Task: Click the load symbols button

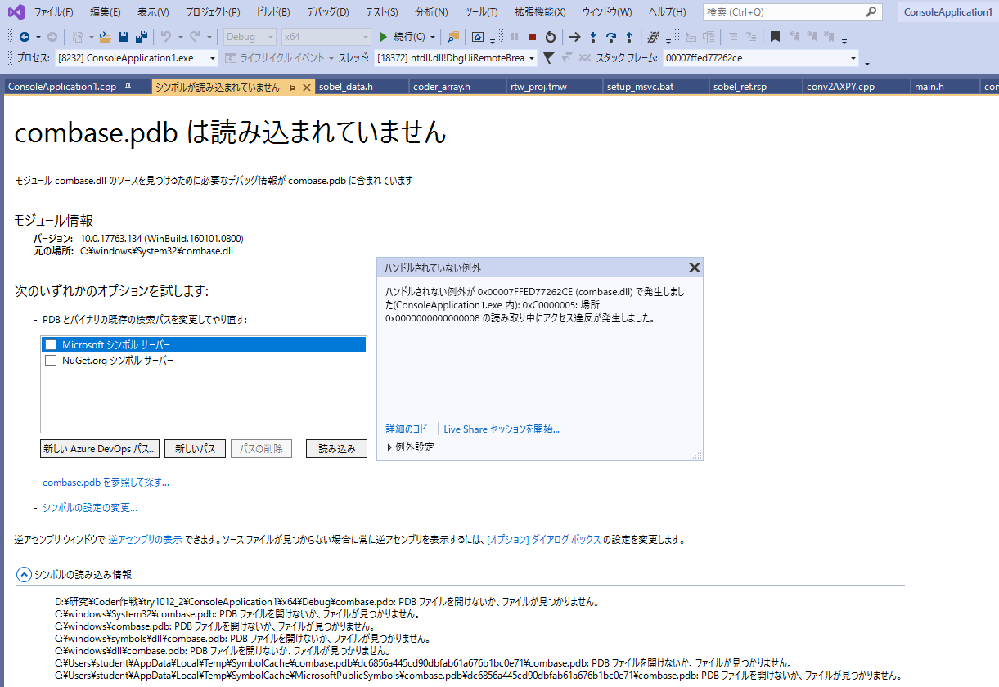Action: point(336,449)
